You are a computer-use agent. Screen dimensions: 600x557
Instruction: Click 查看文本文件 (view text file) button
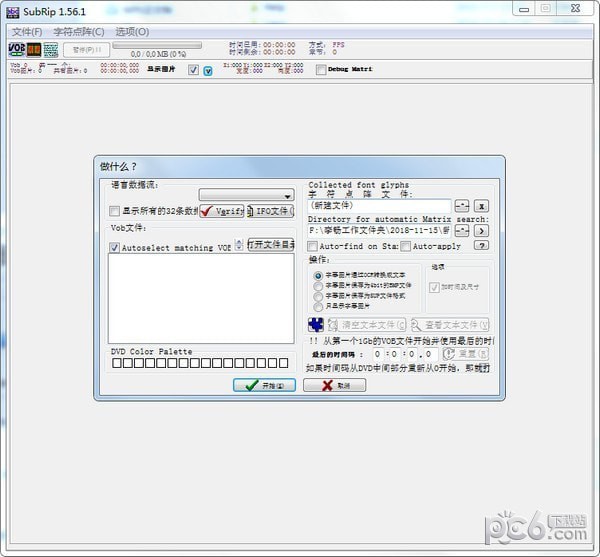[450, 325]
